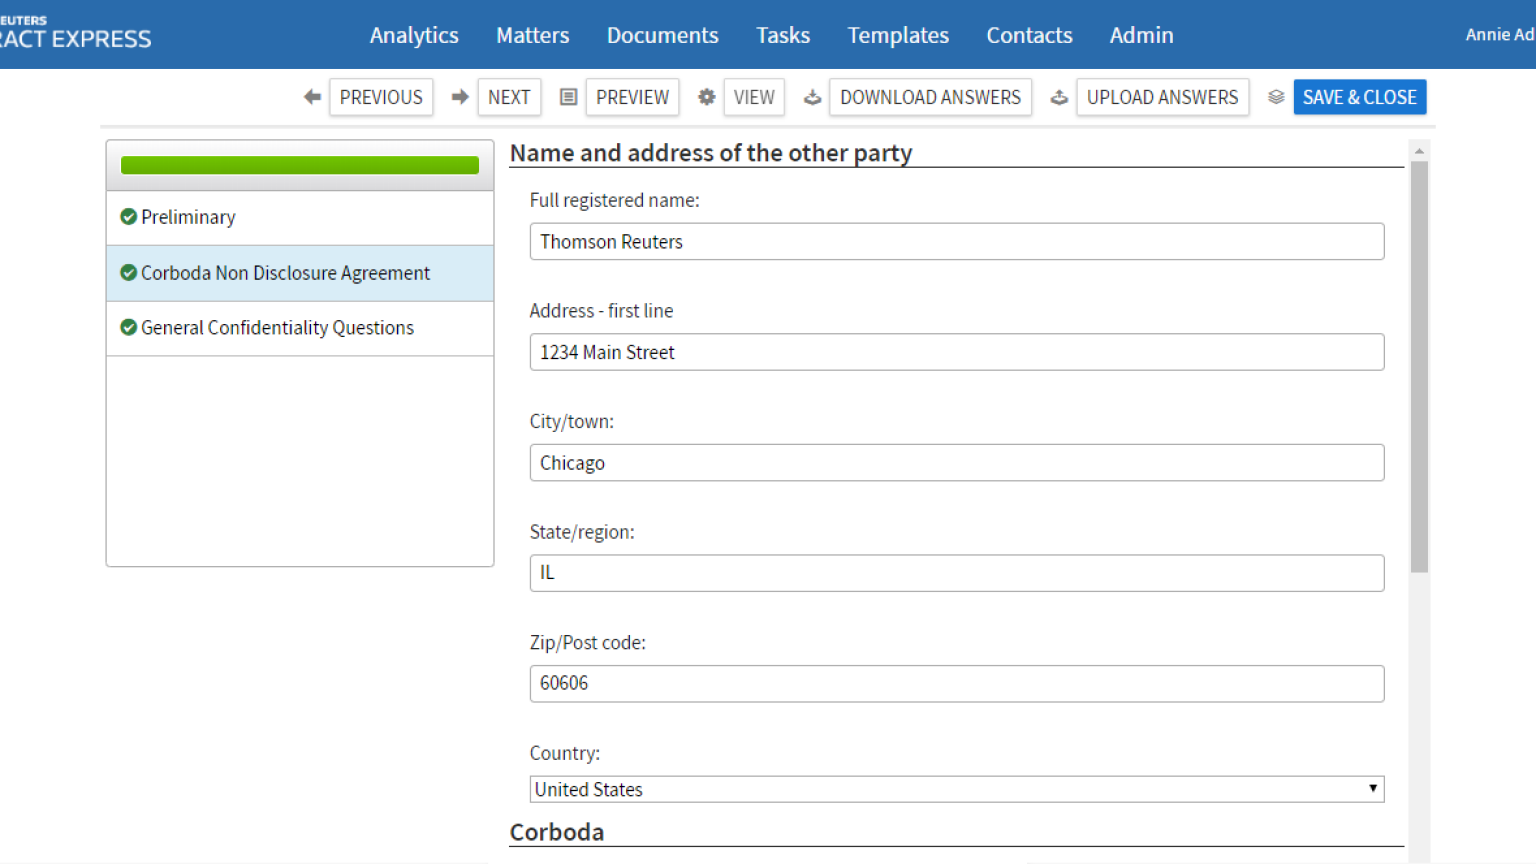Click UPLOAD ANSWERS button

click(1162, 97)
